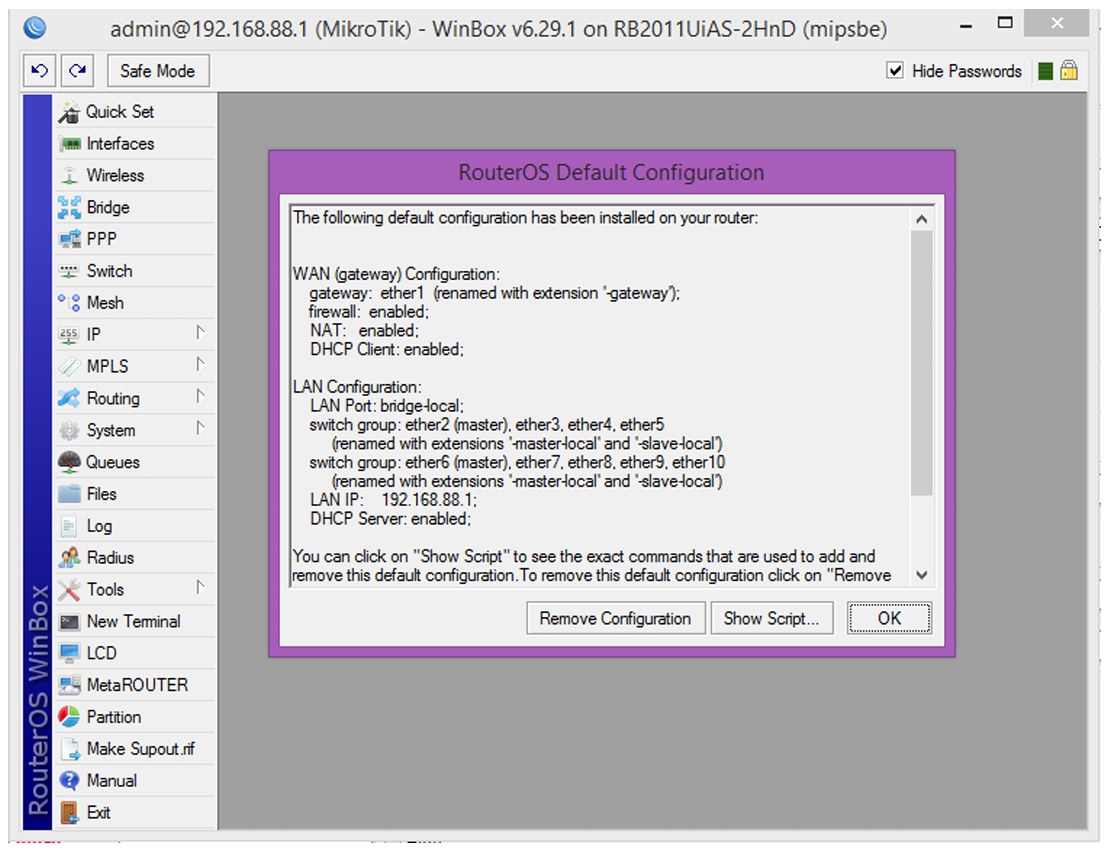The image size is (1110, 849).
Task: Click the 'DHCP Server: enabled;' text line
Action: coord(390,519)
